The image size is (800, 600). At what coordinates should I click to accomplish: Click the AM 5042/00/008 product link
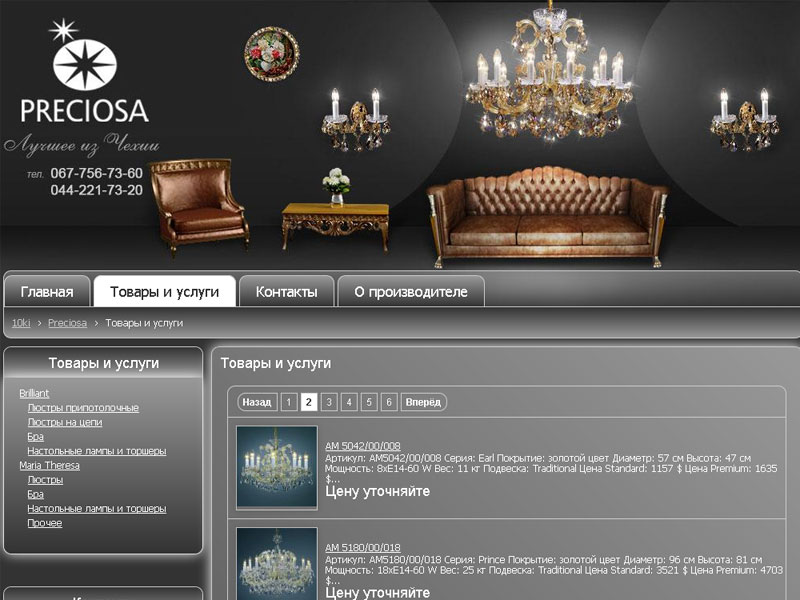(x=363, y=446)
